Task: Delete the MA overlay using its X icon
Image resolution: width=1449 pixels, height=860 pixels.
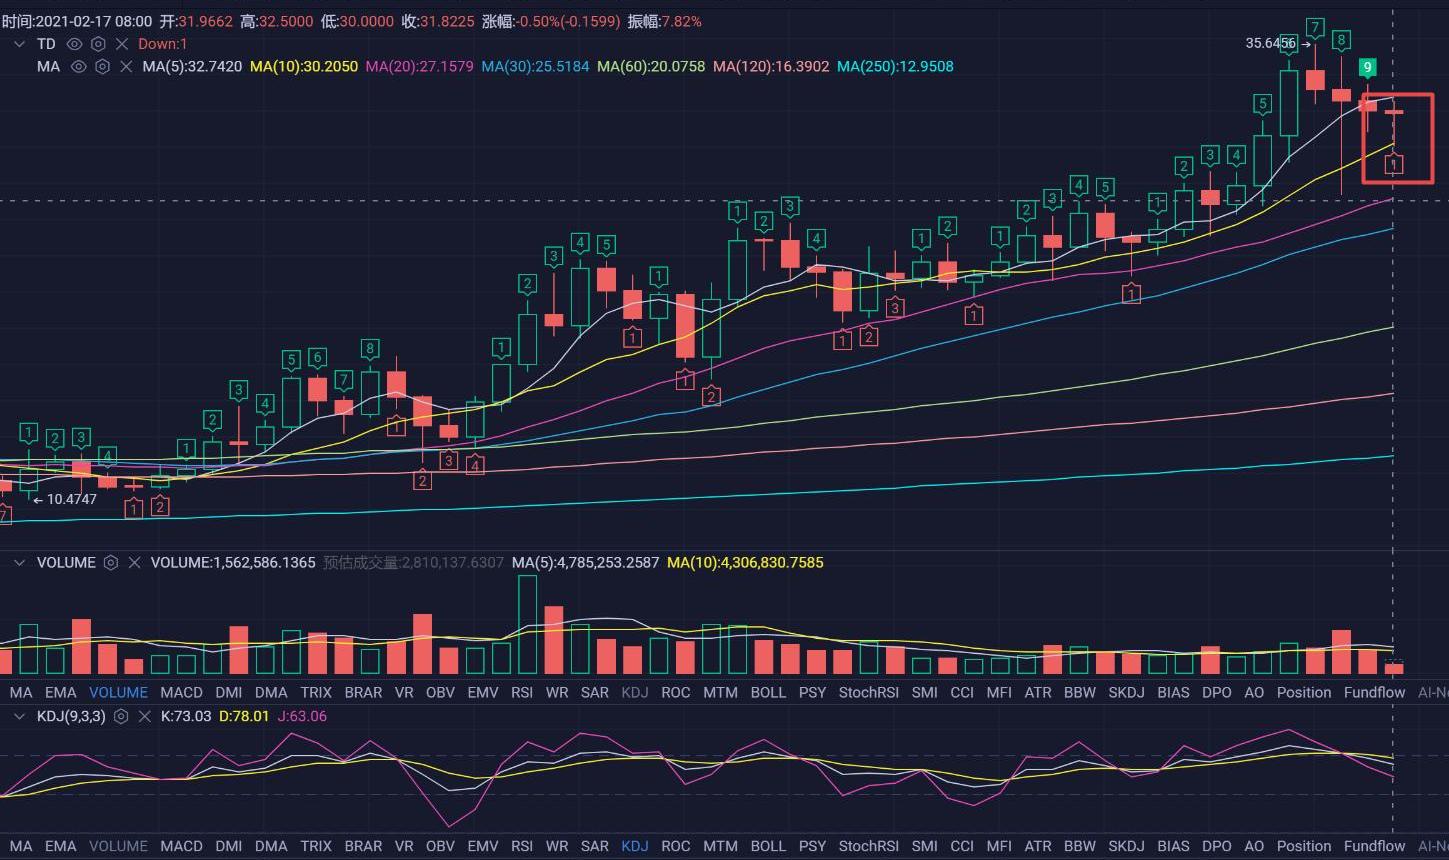Action: point(126,67)
